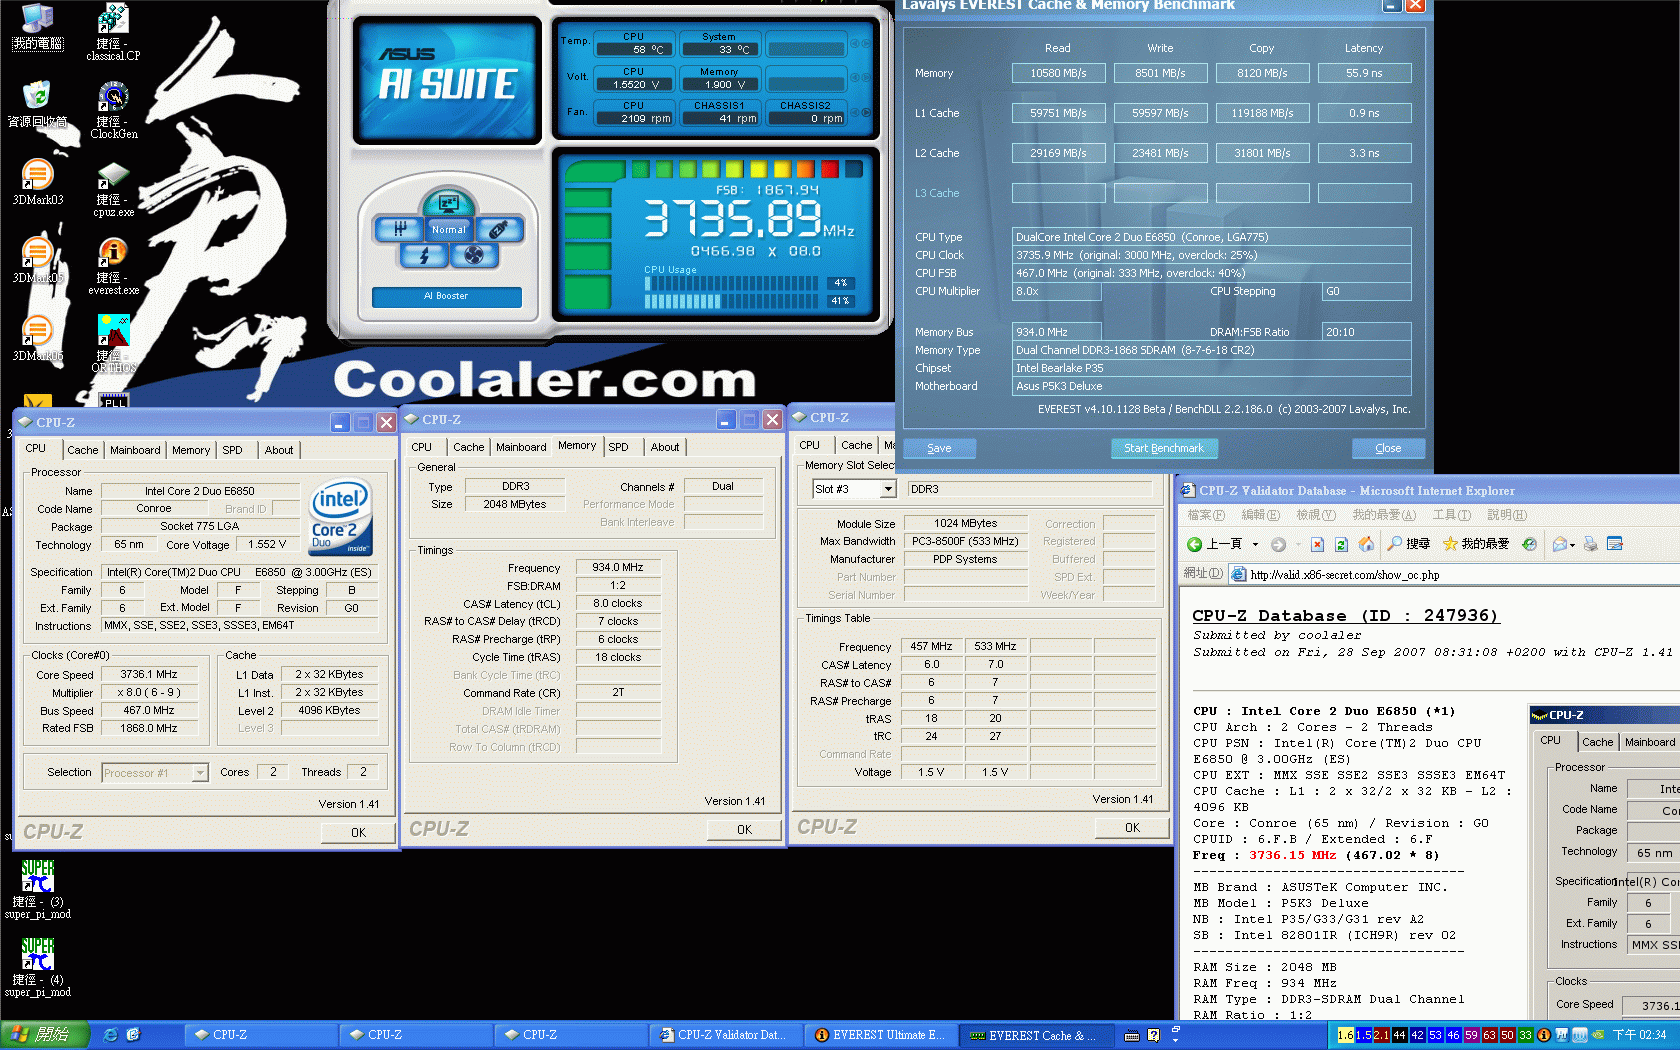Open AI Gear shifter icon in AI Suite
The width and height of the screenshot is (1680, 1050).
click(400, 229)
